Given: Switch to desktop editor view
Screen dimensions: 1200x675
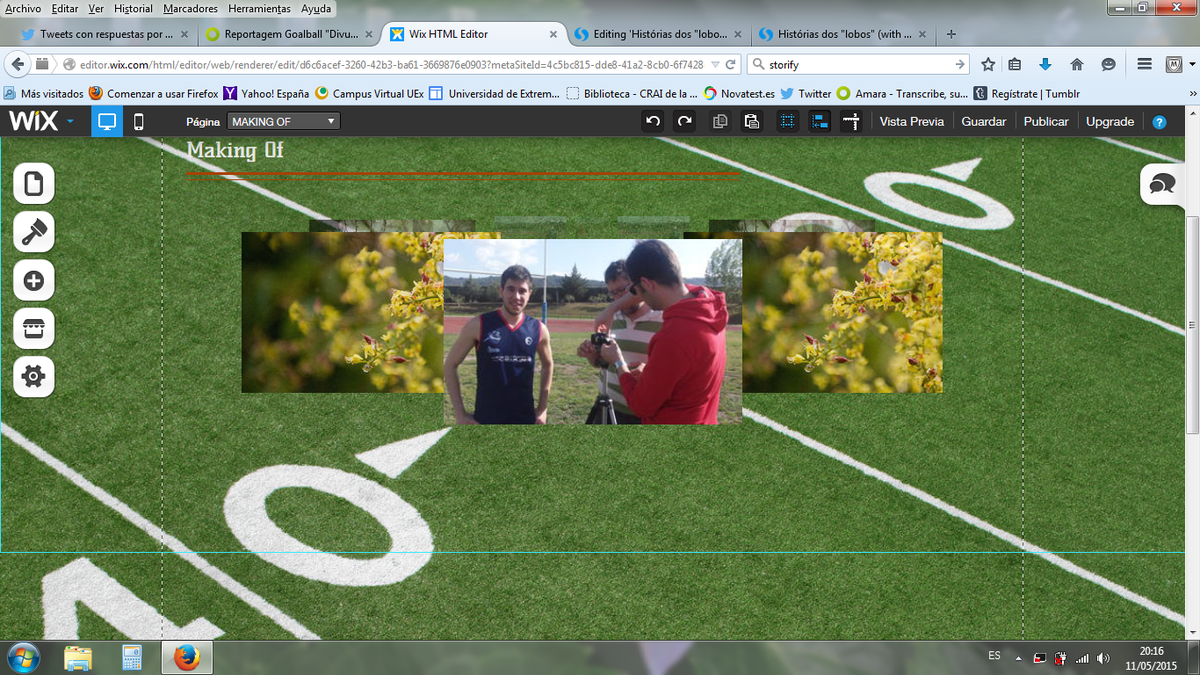Looking at the screenshot, I should click(106, 122).
